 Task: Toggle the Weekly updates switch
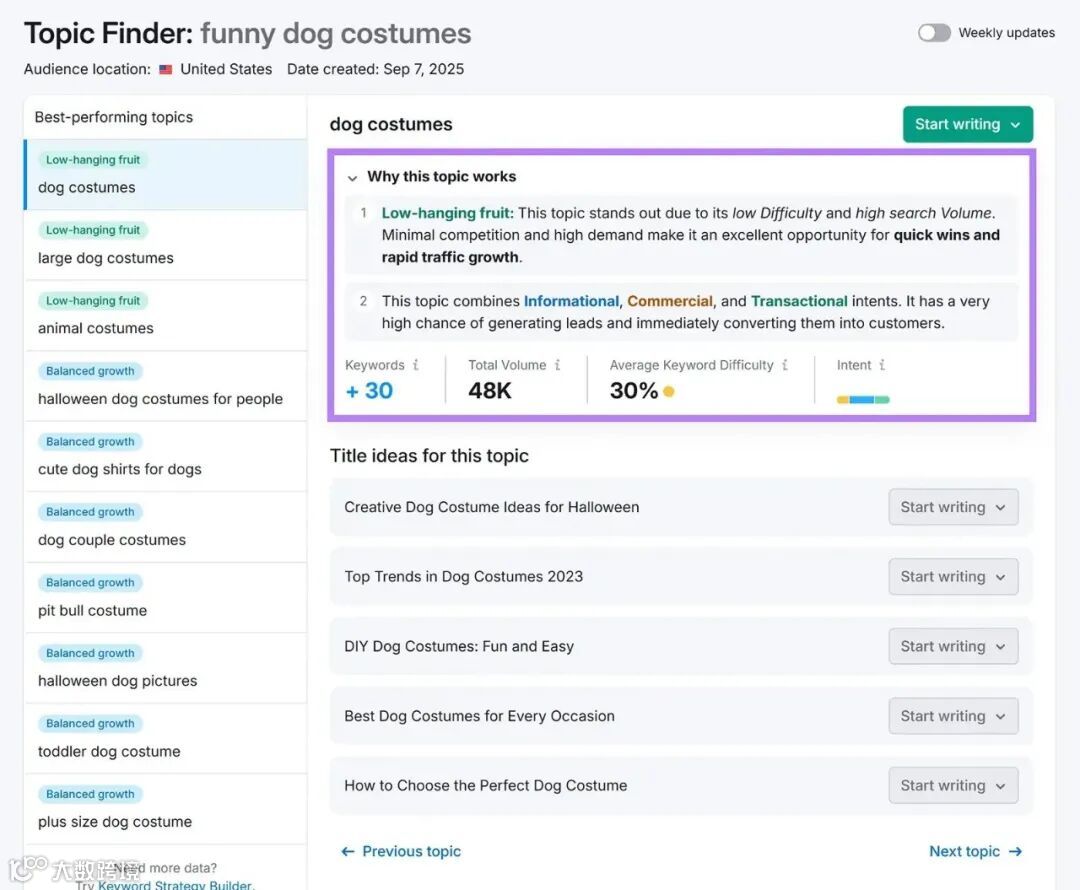click(x=934, y=33)
